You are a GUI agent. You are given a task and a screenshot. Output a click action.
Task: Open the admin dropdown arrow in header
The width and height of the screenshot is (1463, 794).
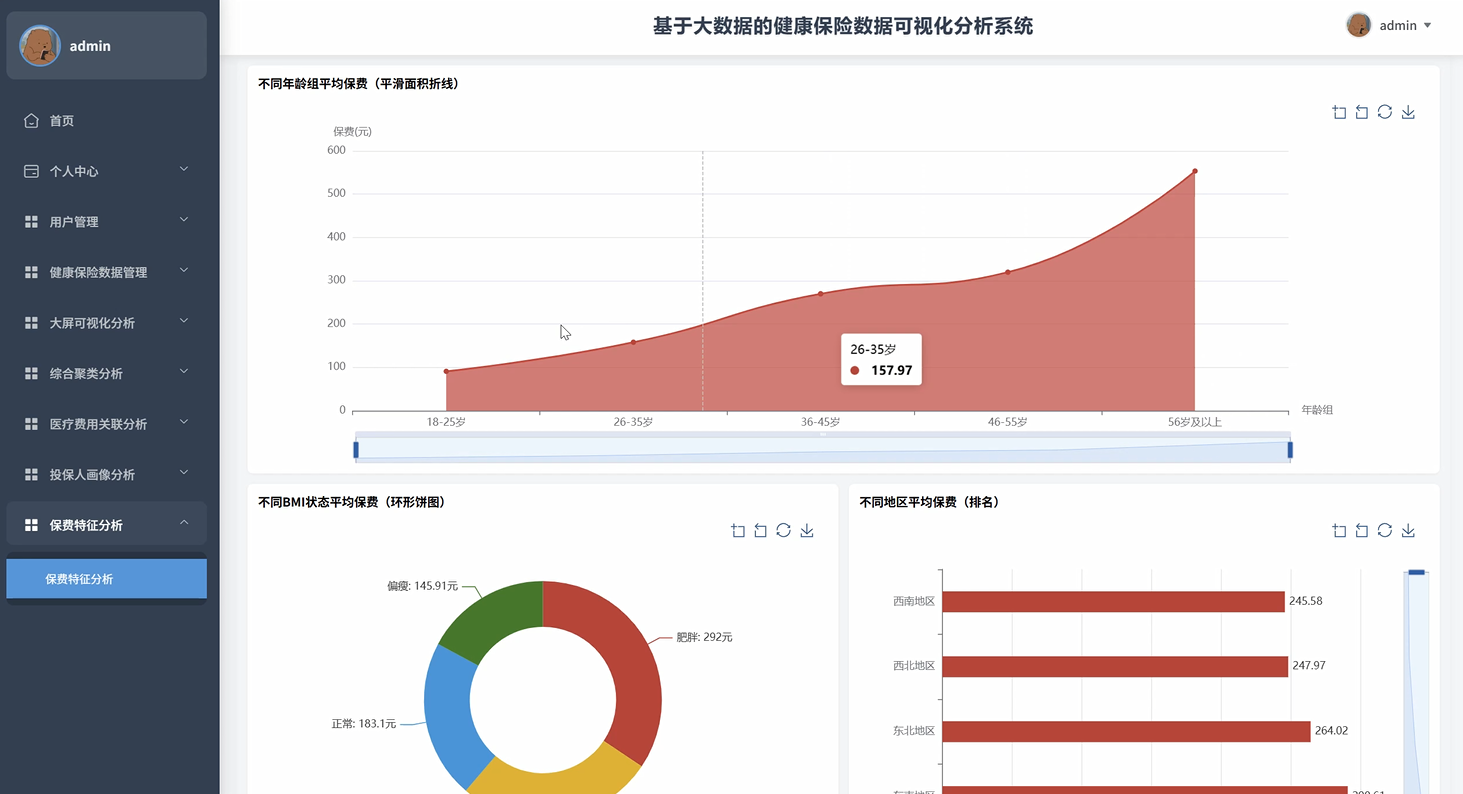[1428, 26]
